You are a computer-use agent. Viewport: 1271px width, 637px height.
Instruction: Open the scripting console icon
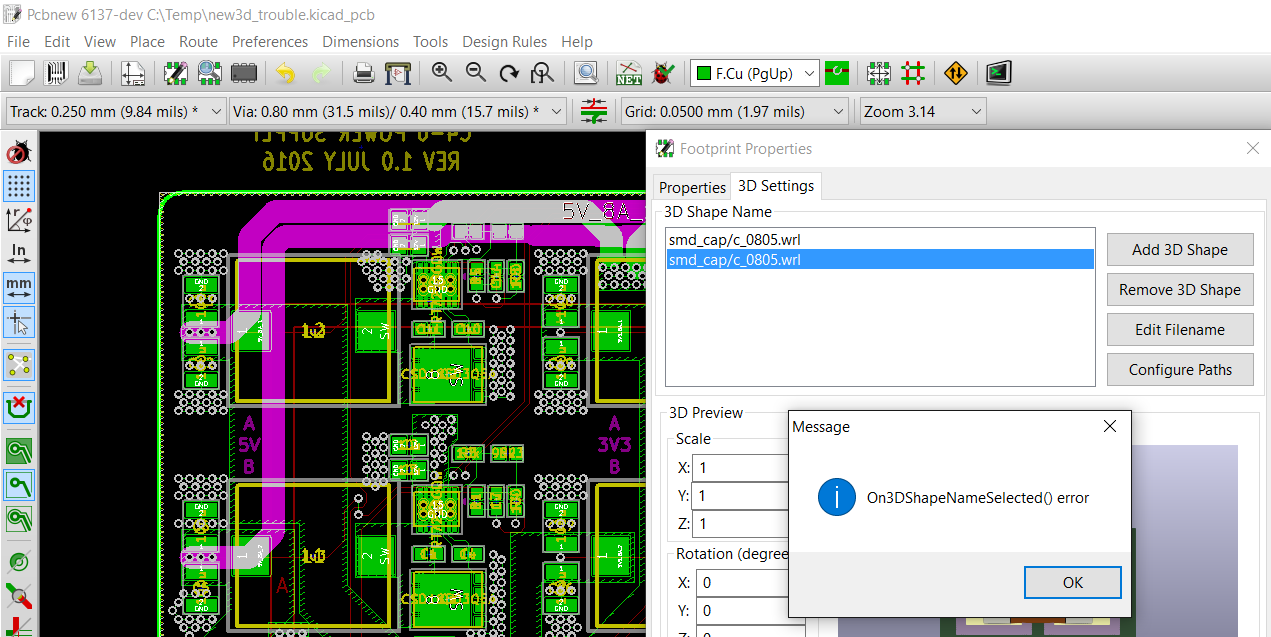pyautogui.click(x=998, y=73)
